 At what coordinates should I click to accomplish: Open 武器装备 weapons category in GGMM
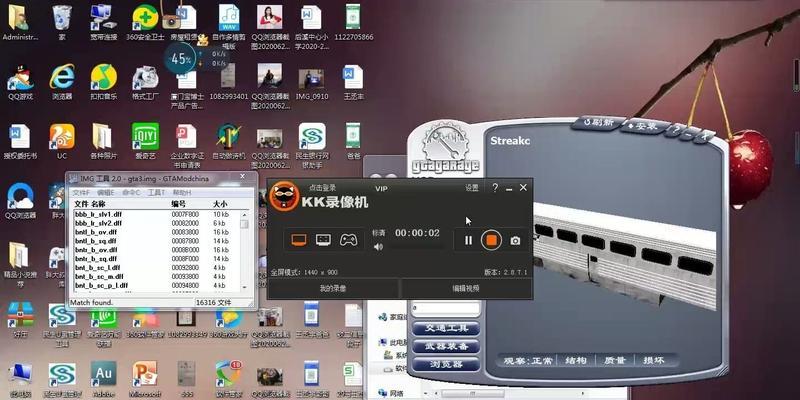coord(446,346)
